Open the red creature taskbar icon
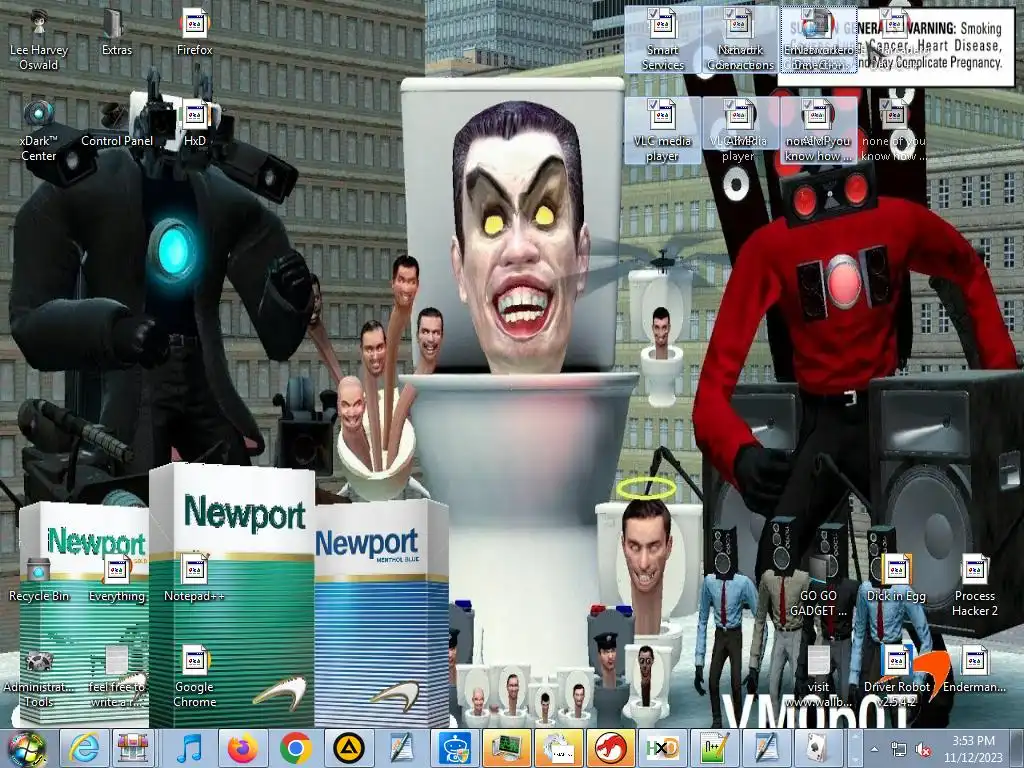The height and width of the screenshot is (768, 1024). (x=609, y=748)
